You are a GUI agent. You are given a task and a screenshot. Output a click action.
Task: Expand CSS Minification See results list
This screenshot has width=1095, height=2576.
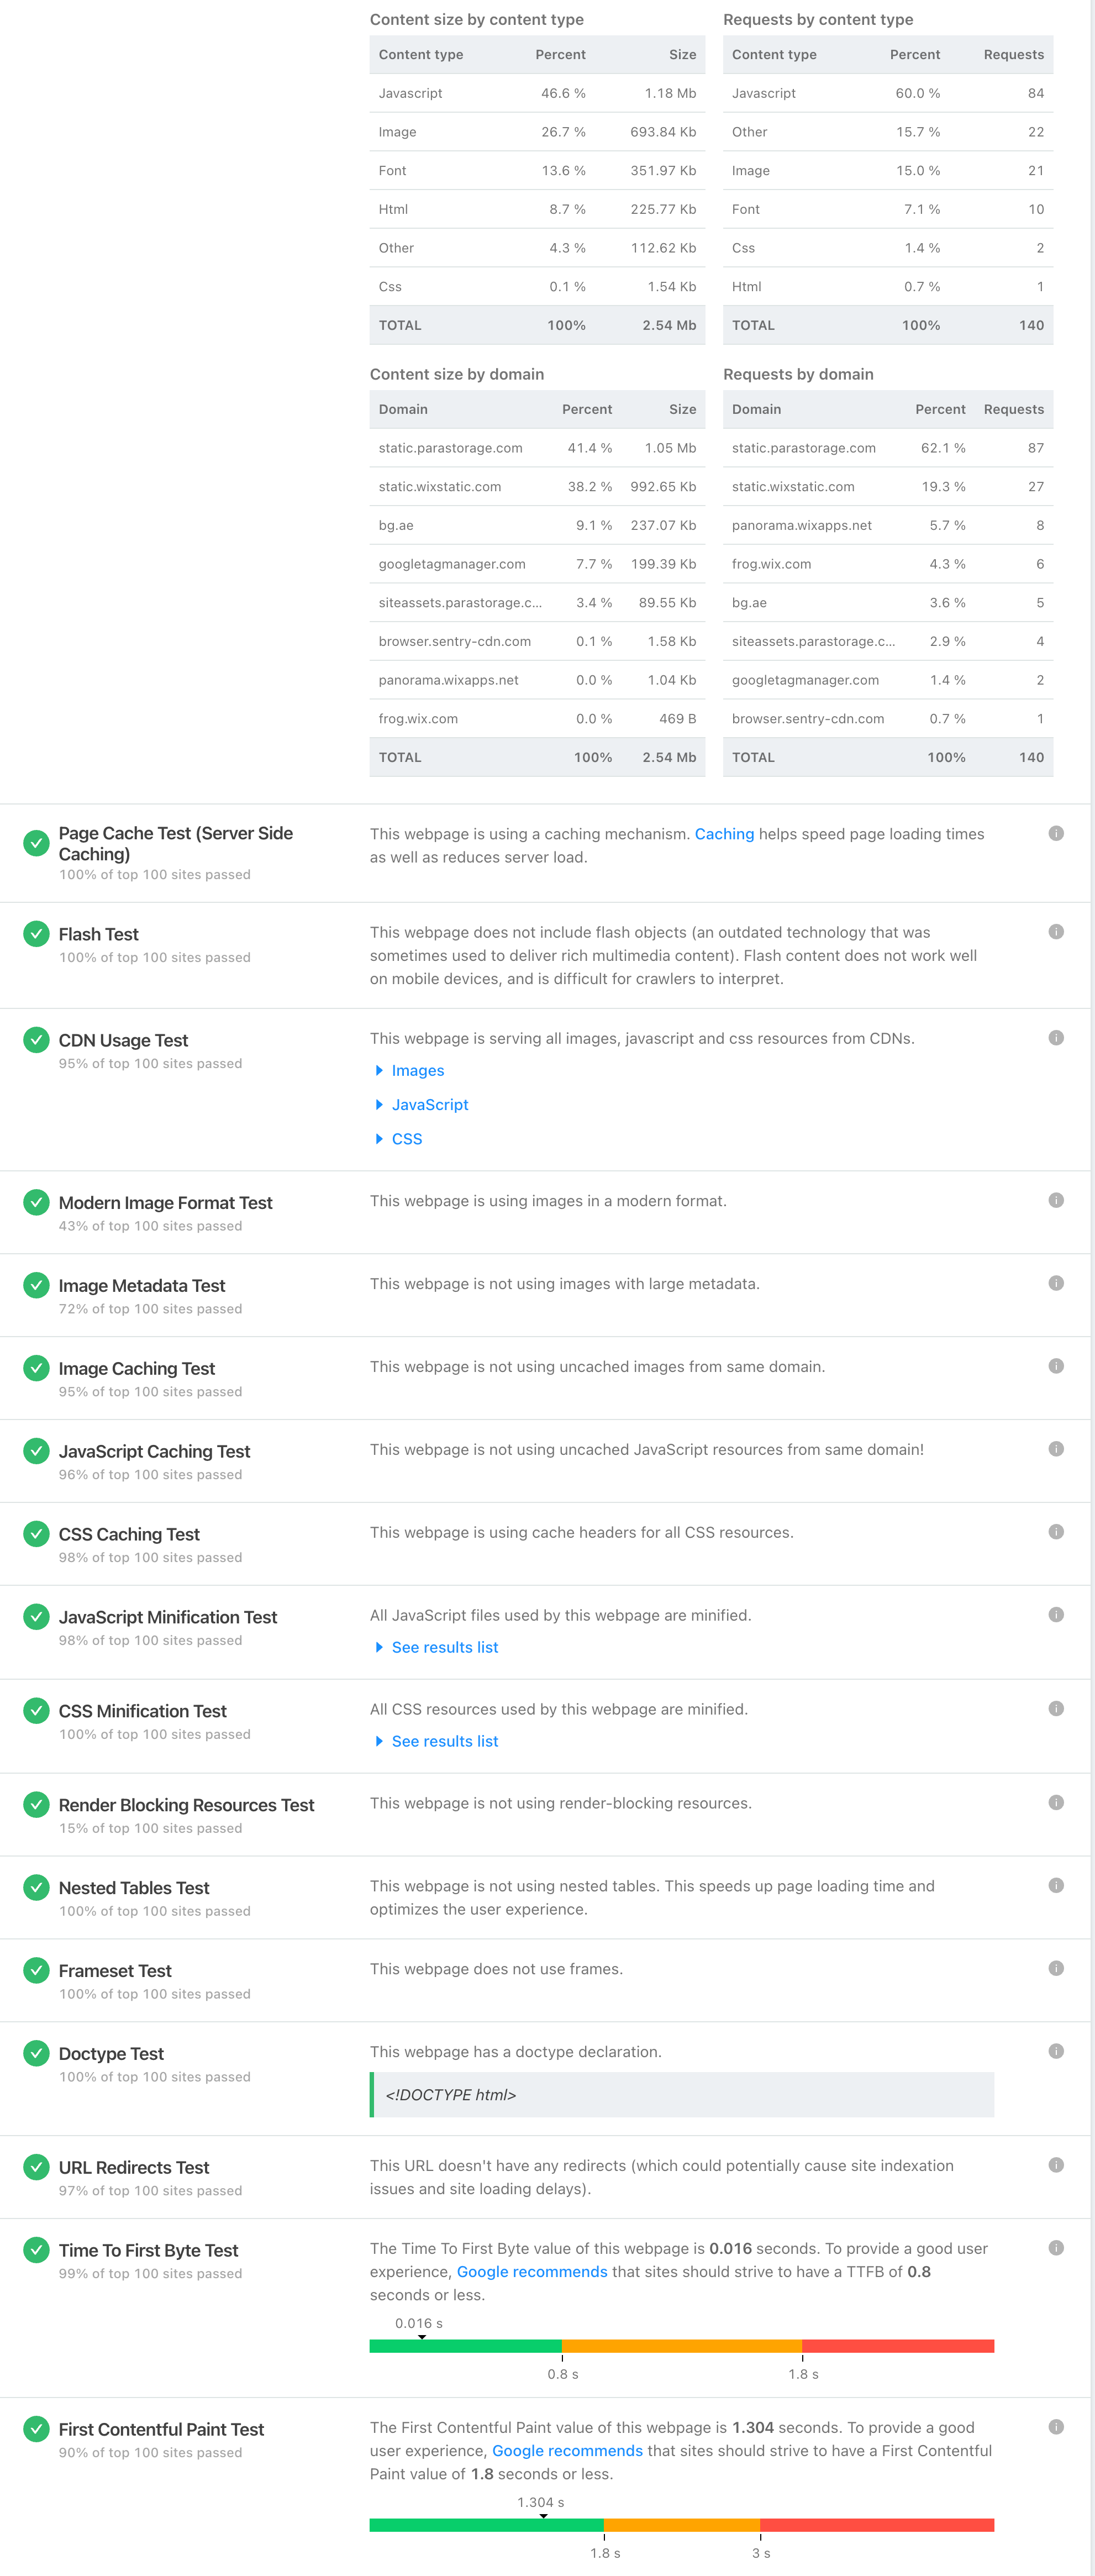(436, 1740)
